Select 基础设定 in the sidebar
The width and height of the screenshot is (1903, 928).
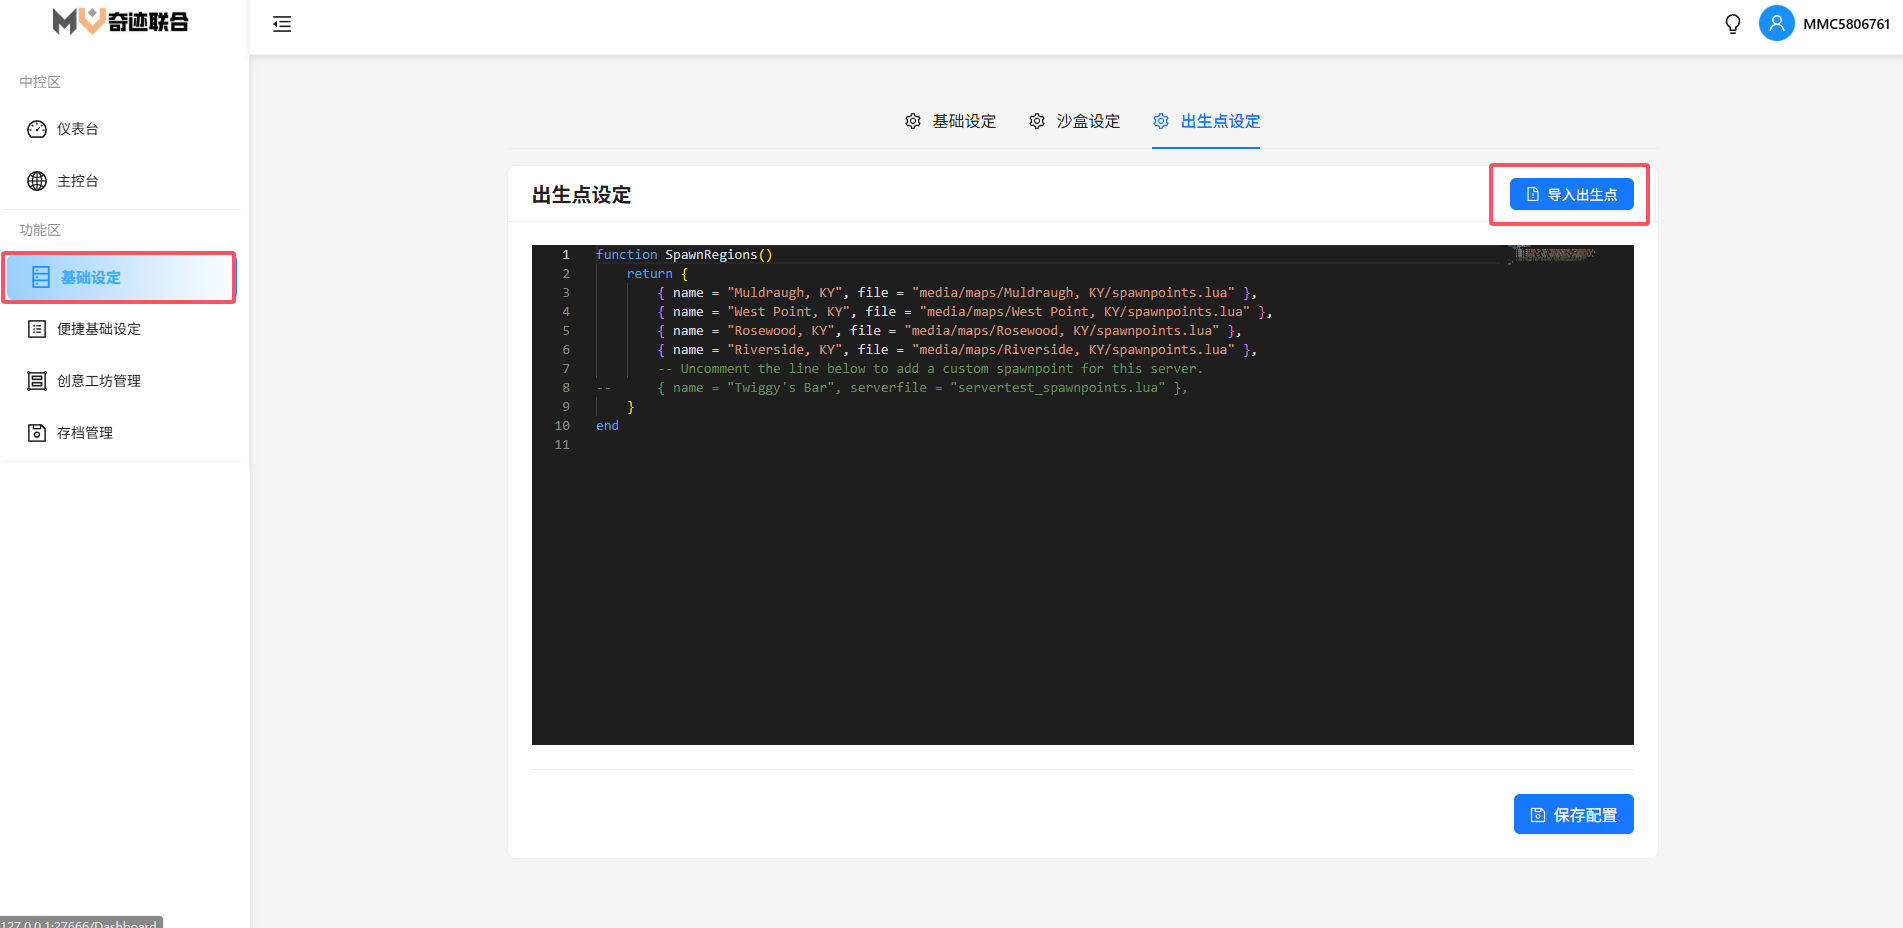(90, 277)
